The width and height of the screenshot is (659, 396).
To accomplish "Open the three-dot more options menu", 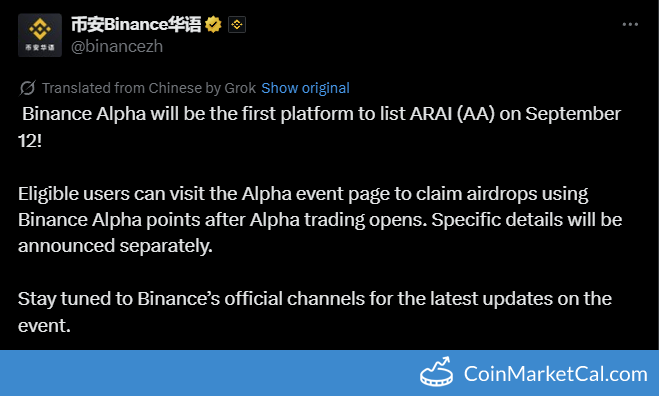I will click(x=630, y=25).
